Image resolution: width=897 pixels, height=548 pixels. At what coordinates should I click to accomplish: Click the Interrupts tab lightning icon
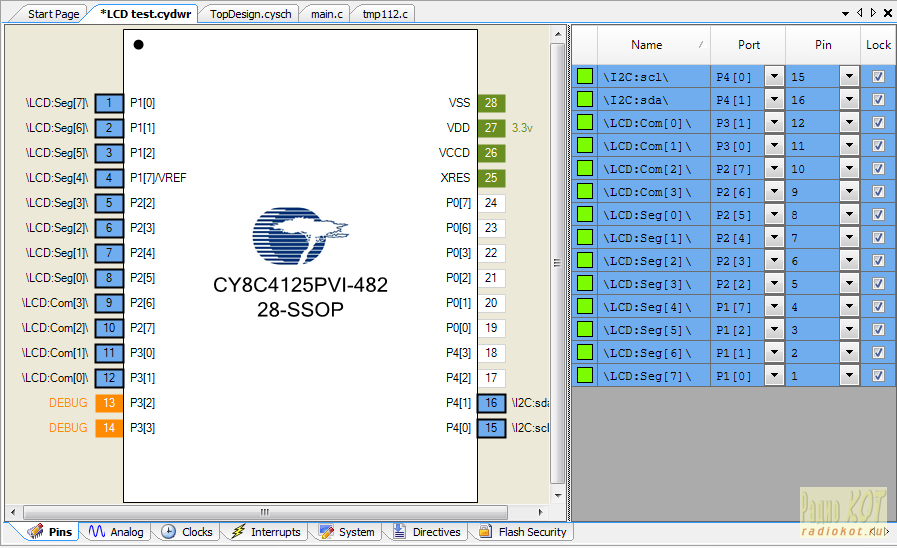pos(238,531)
